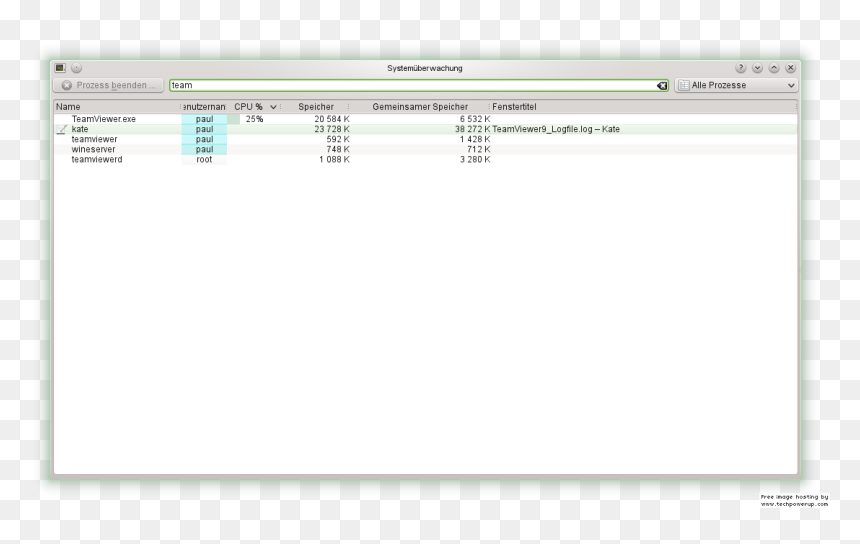Click paul user cell in wineserver row
The image size is (860, 544).
tap(204, 149)
